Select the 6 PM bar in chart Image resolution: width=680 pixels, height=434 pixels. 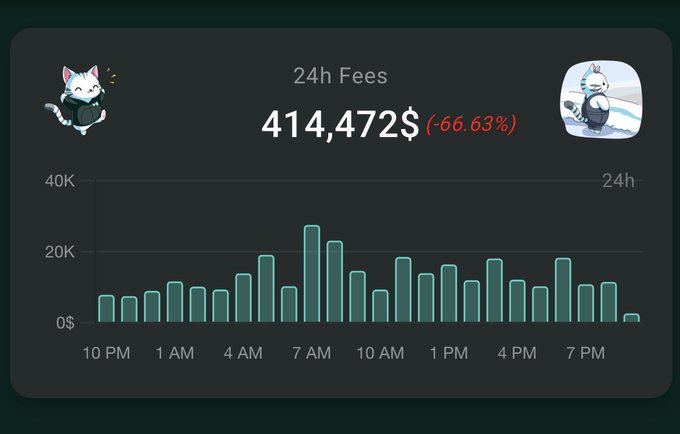pos(563,290)
